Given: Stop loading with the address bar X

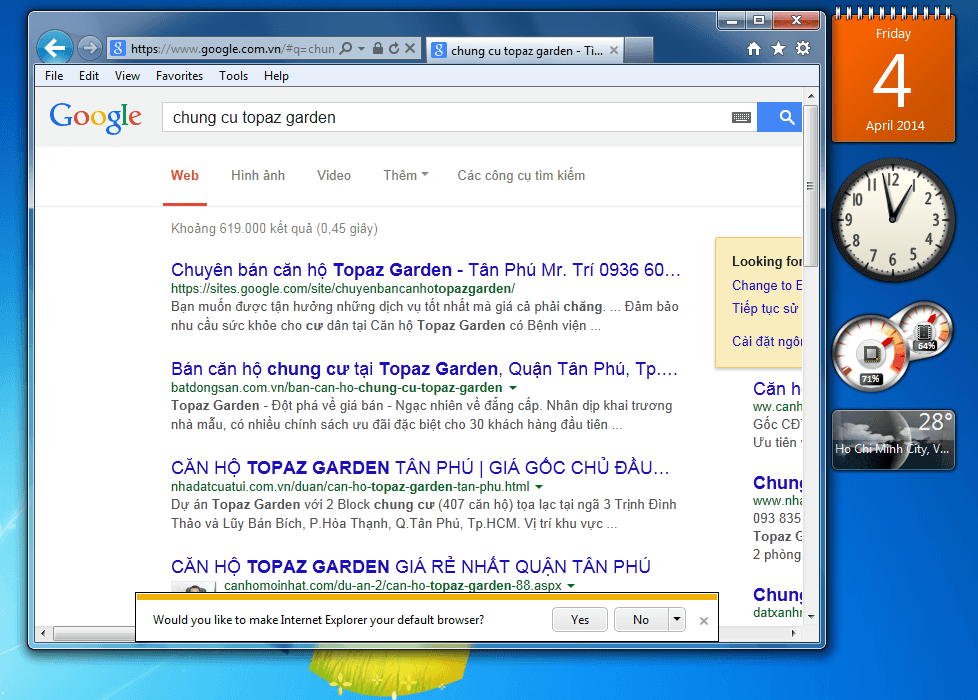Looking at the screenshot, I should pyautogui.click(x=410, y=48).
